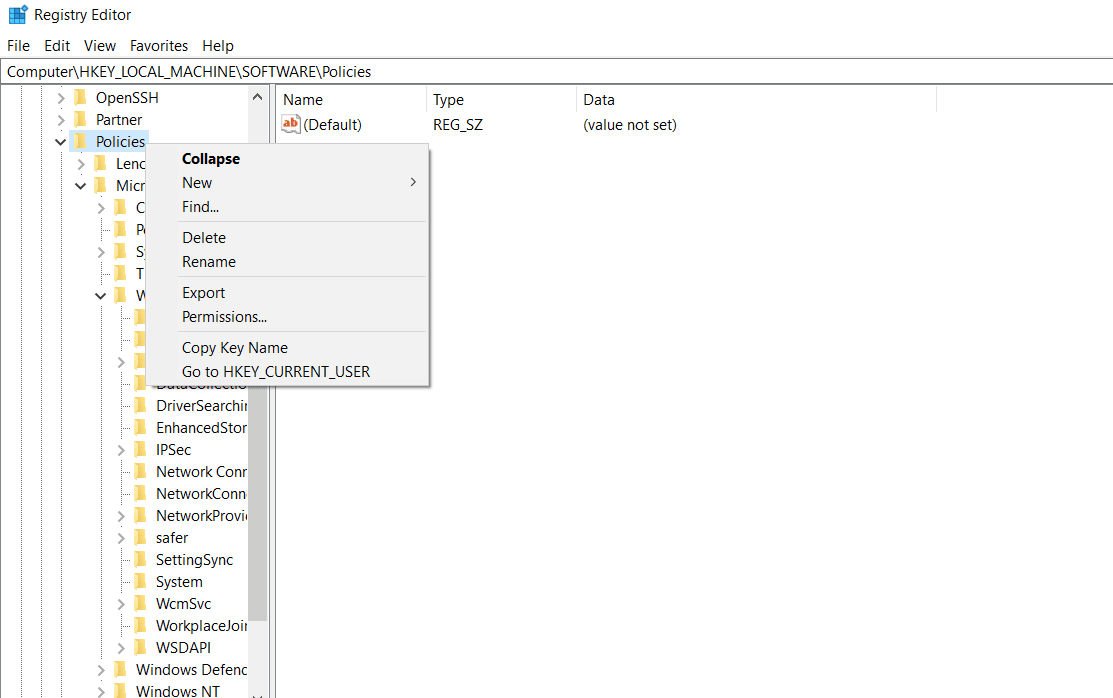Open the Favorites menu
Screen dimensions: 1113x698
click(159, 46)
